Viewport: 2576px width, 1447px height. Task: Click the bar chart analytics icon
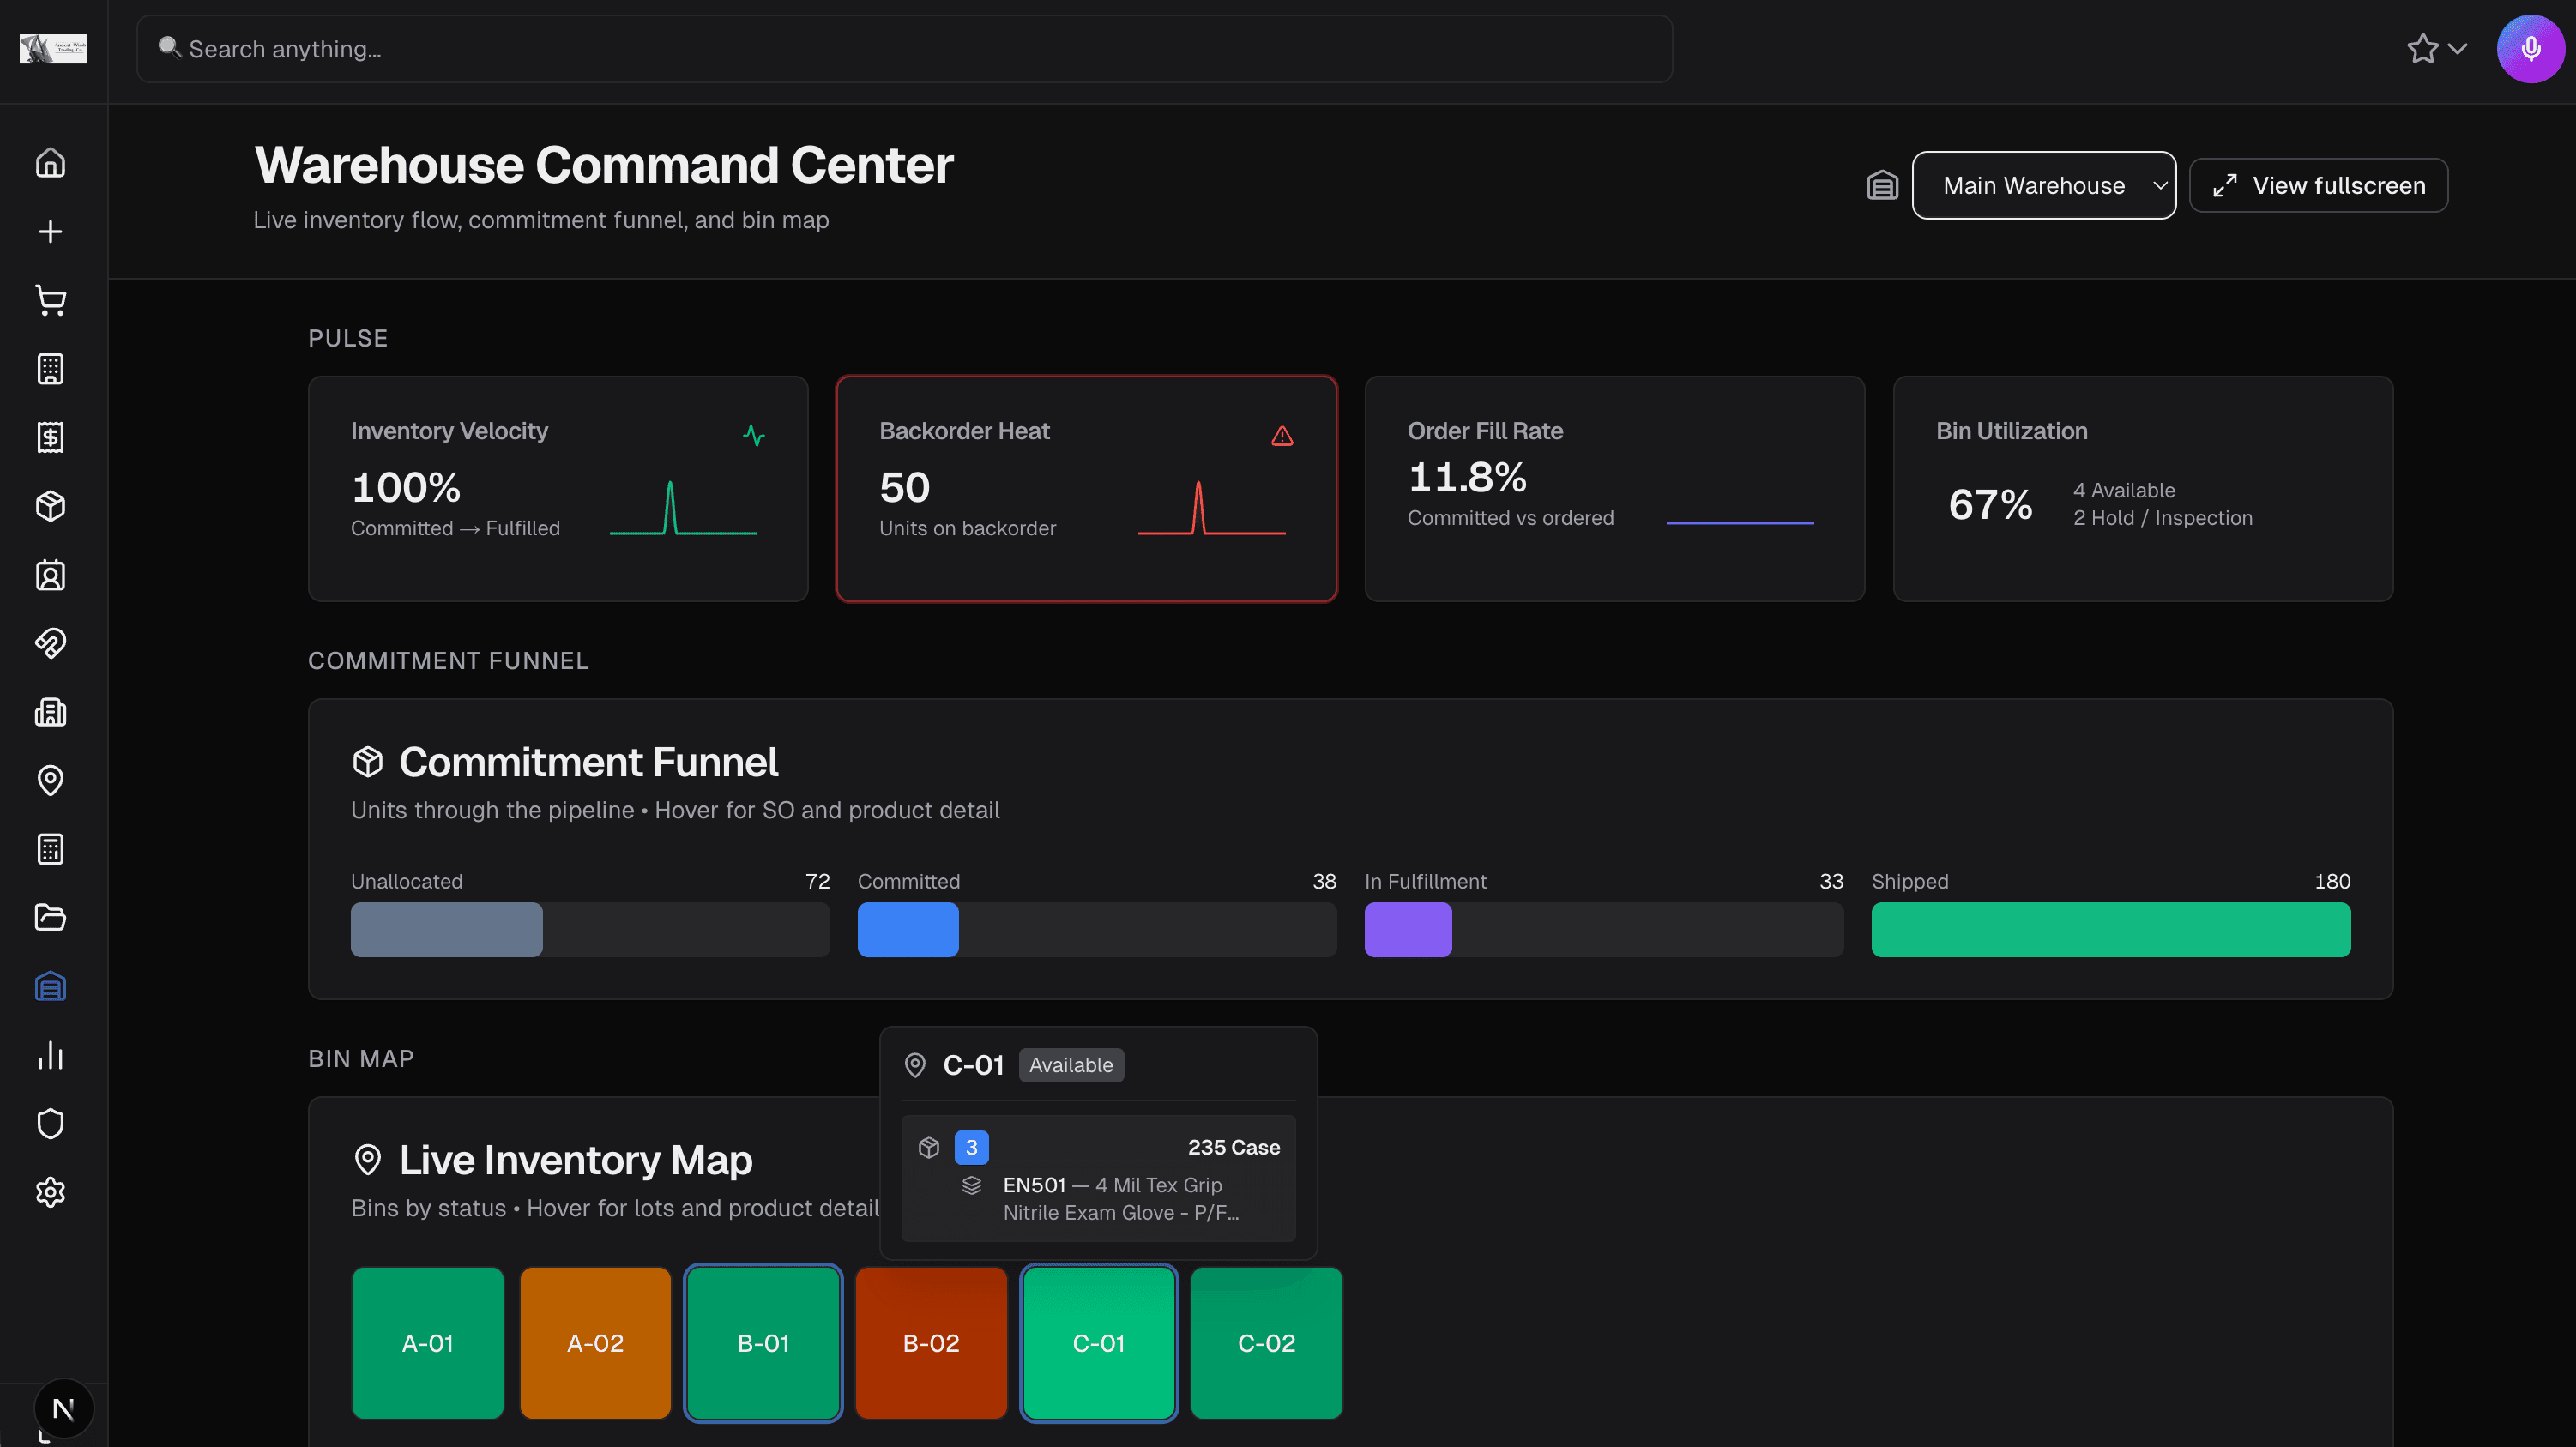pyautogui.click(x=51, y=1056)
